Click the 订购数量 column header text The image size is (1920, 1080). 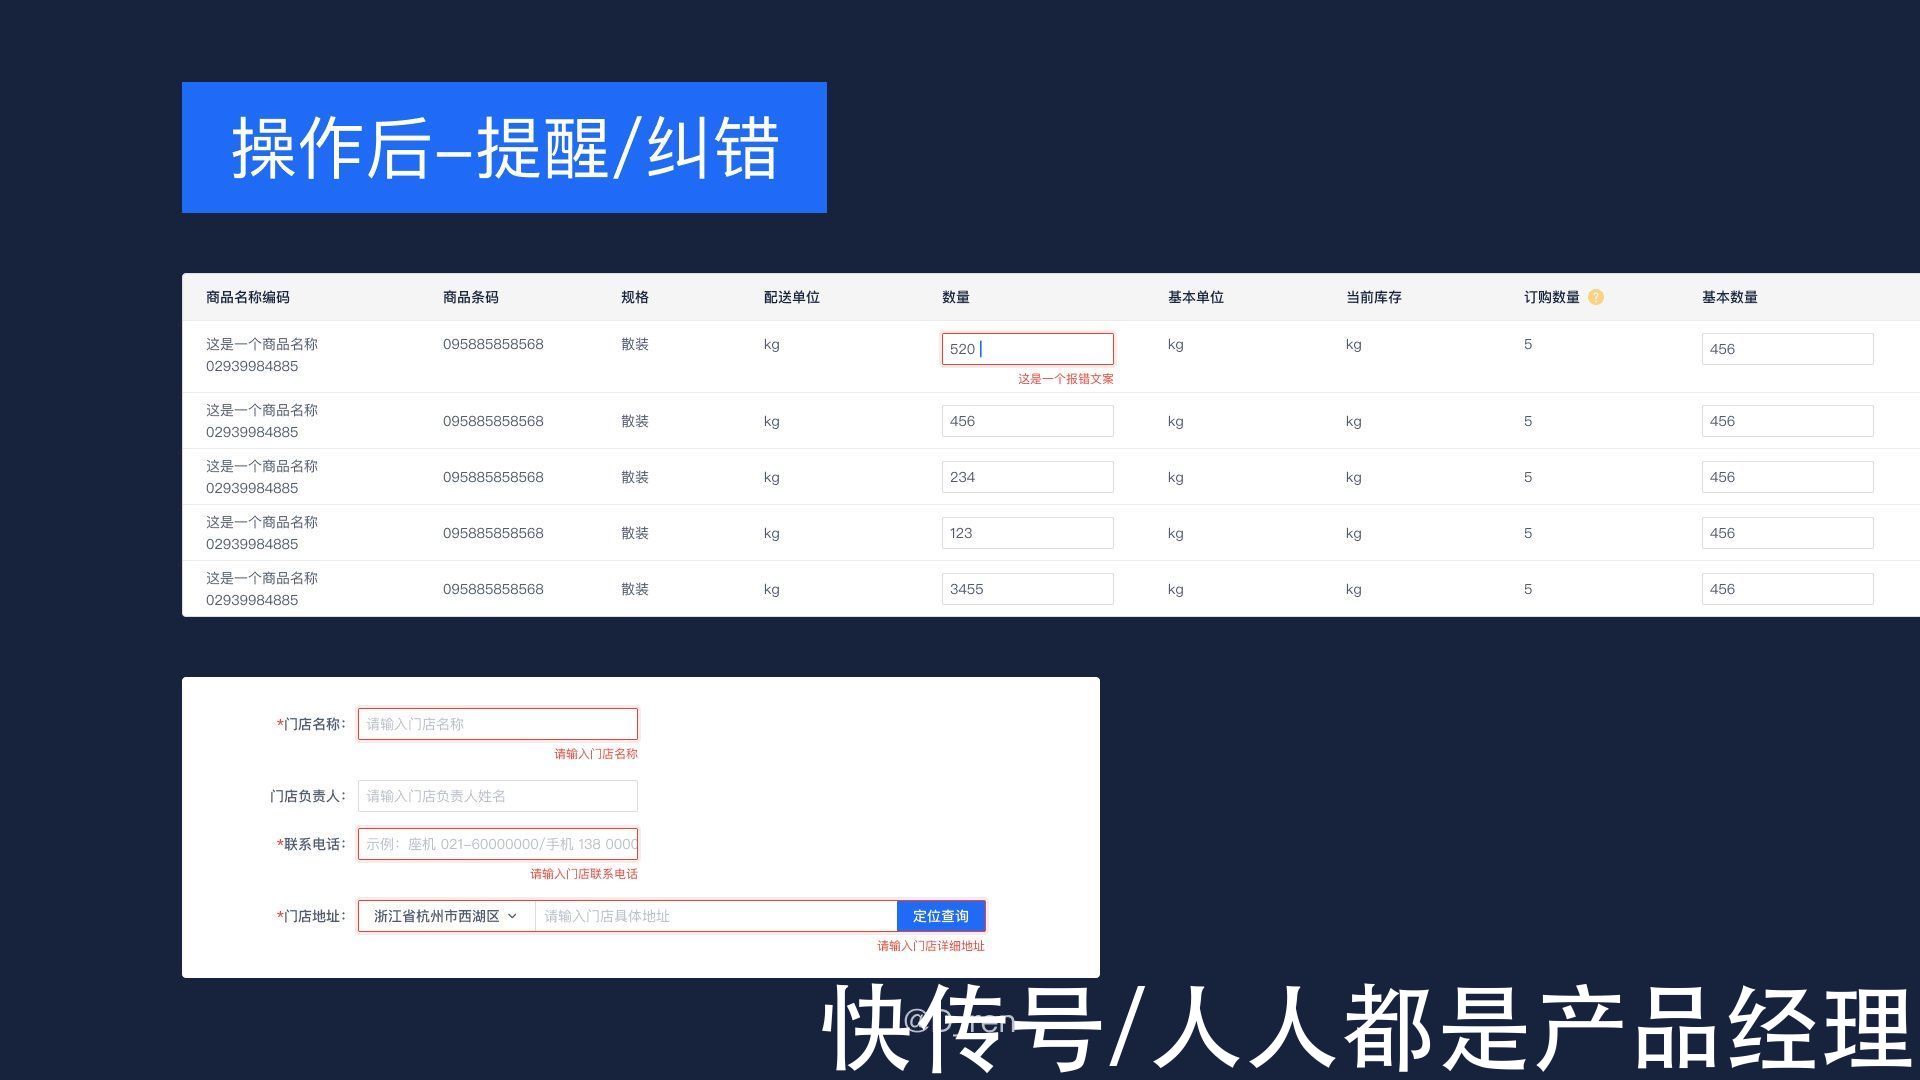click(1552, 297)
